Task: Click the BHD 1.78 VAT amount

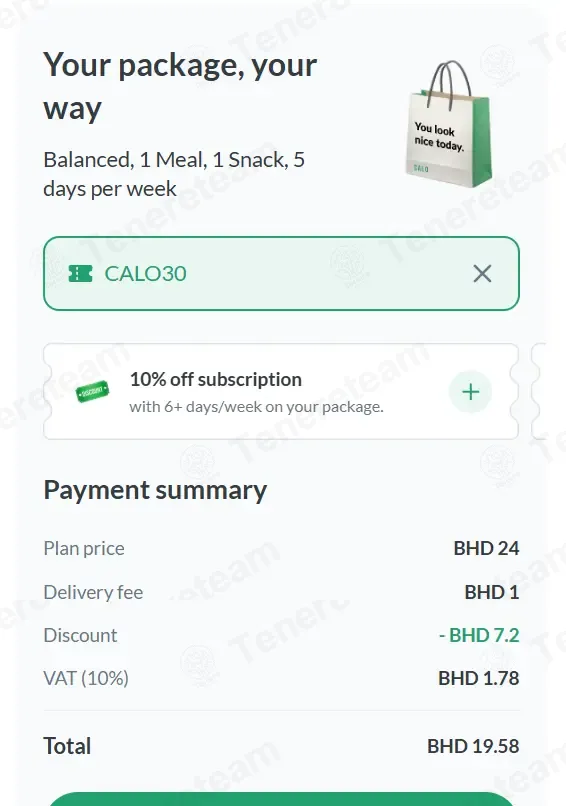Action: tap(479, 679)
